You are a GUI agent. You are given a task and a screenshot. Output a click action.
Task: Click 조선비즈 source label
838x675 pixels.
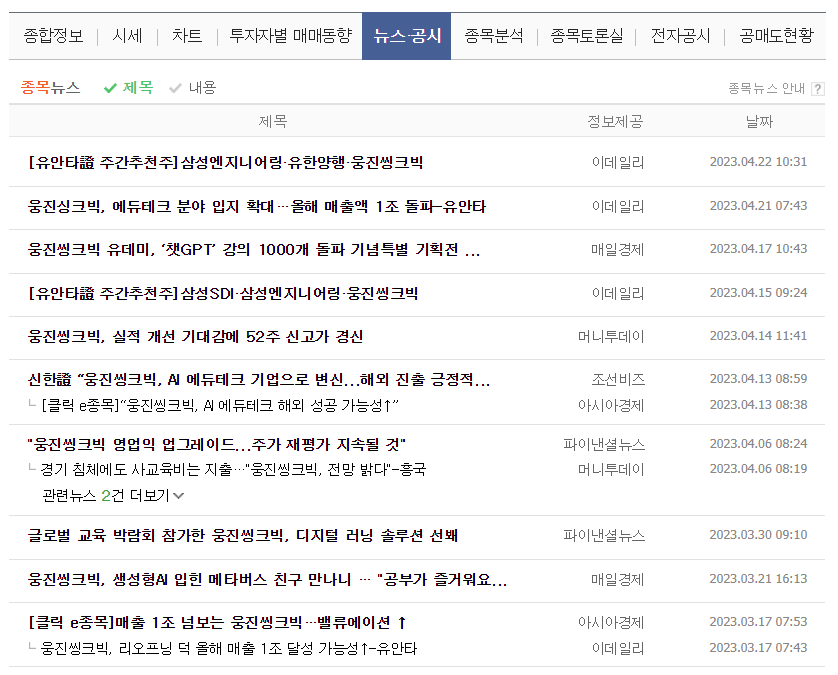pos(618,379)
